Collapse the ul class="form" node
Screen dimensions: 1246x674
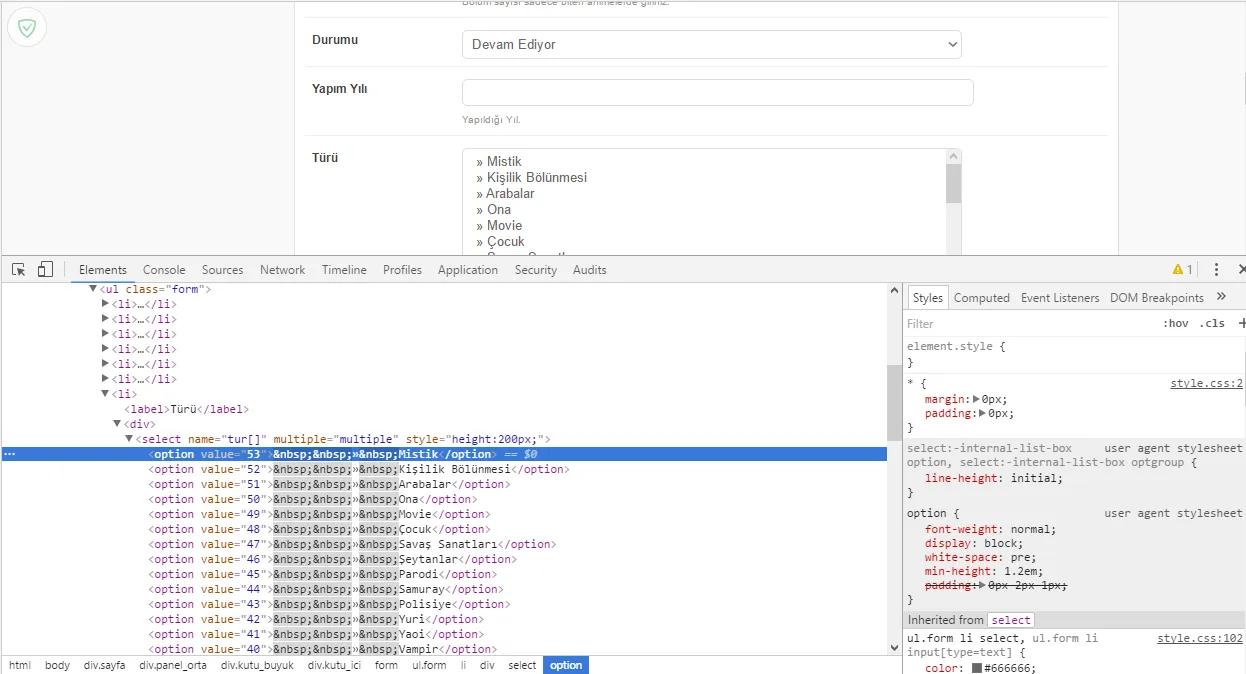93,289
